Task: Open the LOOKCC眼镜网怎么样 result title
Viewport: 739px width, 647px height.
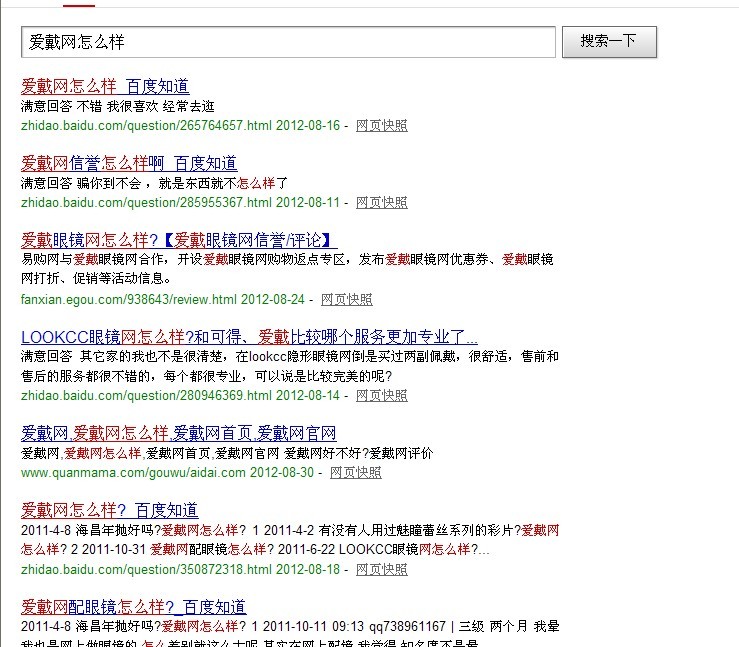Action: coord(249,337)
